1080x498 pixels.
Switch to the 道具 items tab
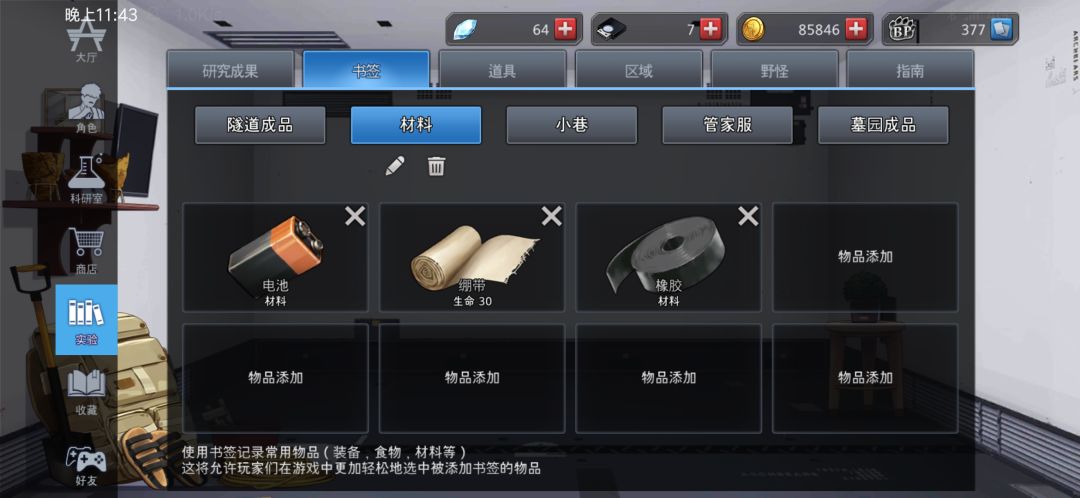click(x=503, y=70)
